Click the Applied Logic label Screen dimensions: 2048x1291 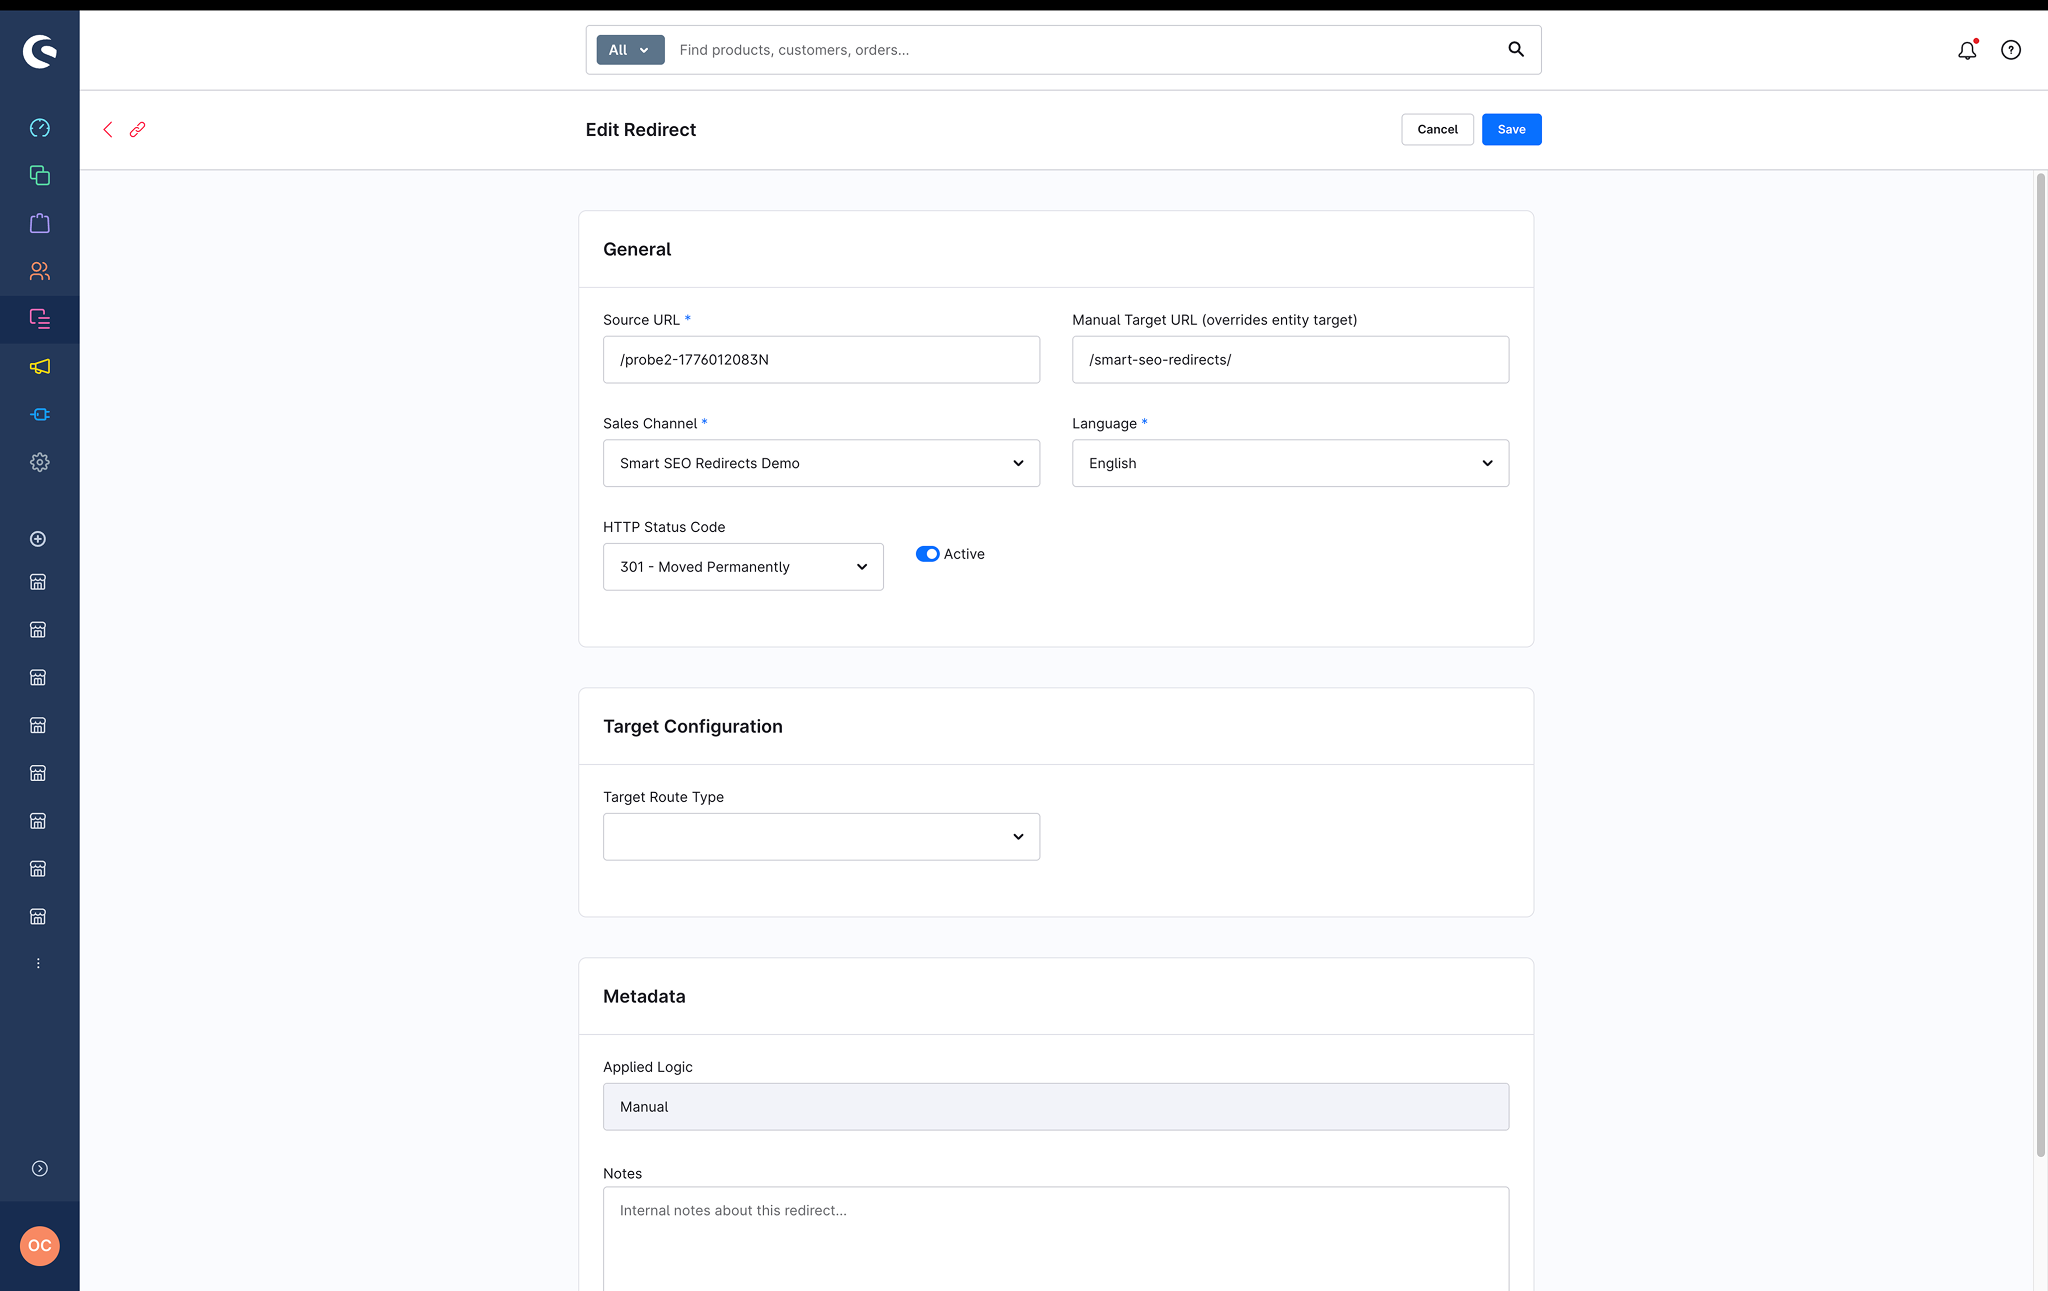click(648, 1067)
